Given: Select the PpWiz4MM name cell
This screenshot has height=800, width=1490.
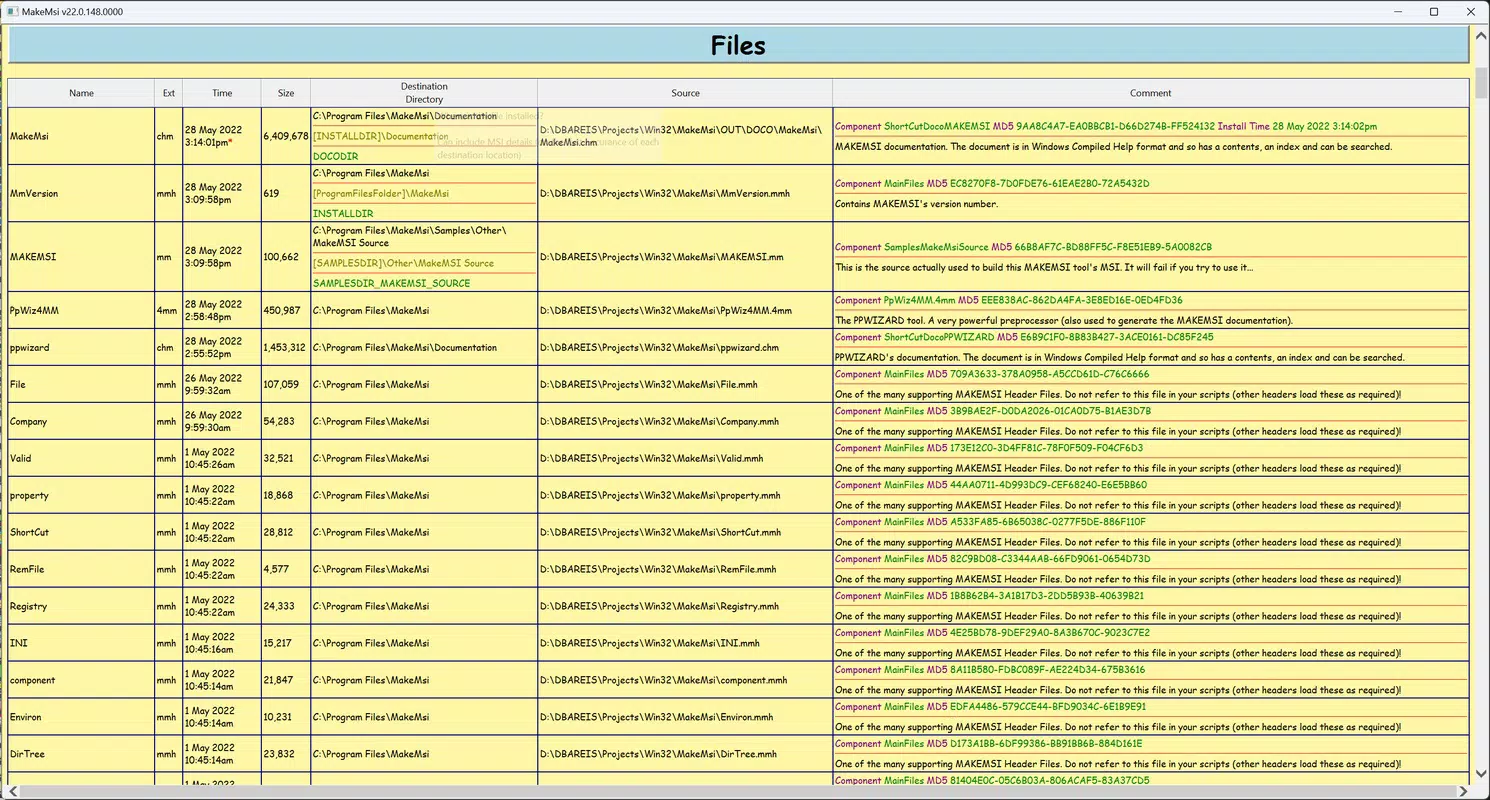Looking at the screenshot, I should point(81,310).
